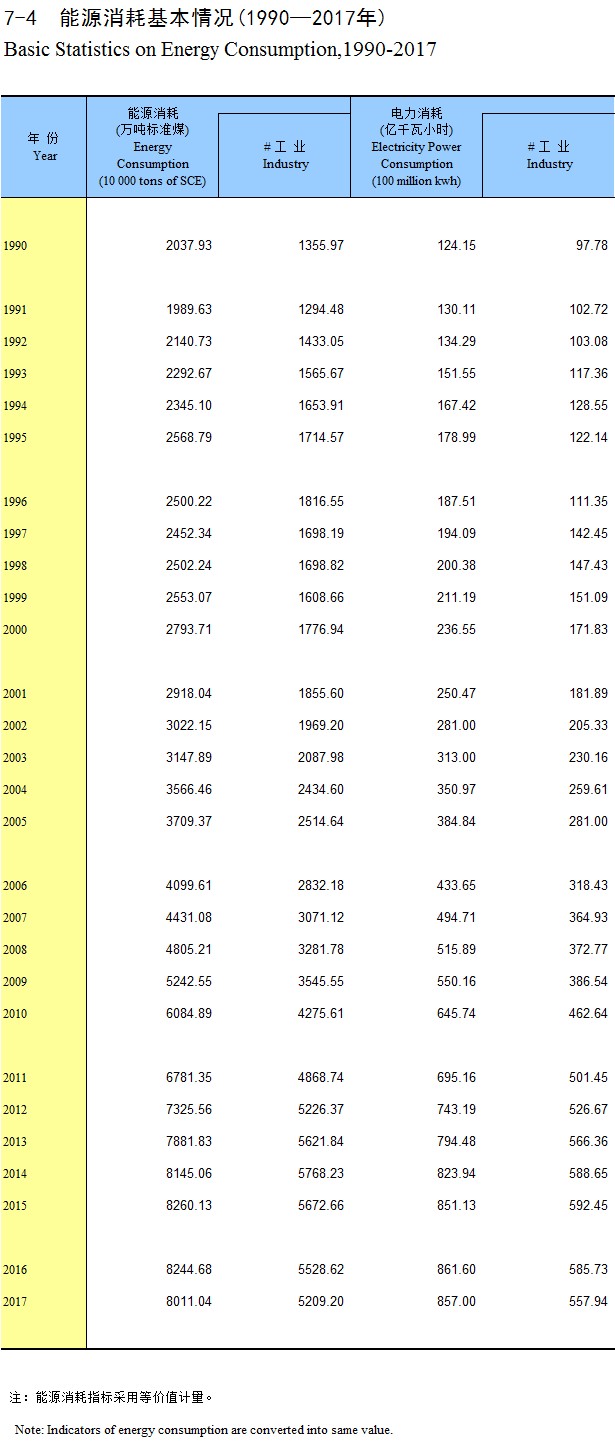Select the 1996 industrial electricity value 111.35
Image resolution: width=615 pixels, height=1446 pixels.
588,502
